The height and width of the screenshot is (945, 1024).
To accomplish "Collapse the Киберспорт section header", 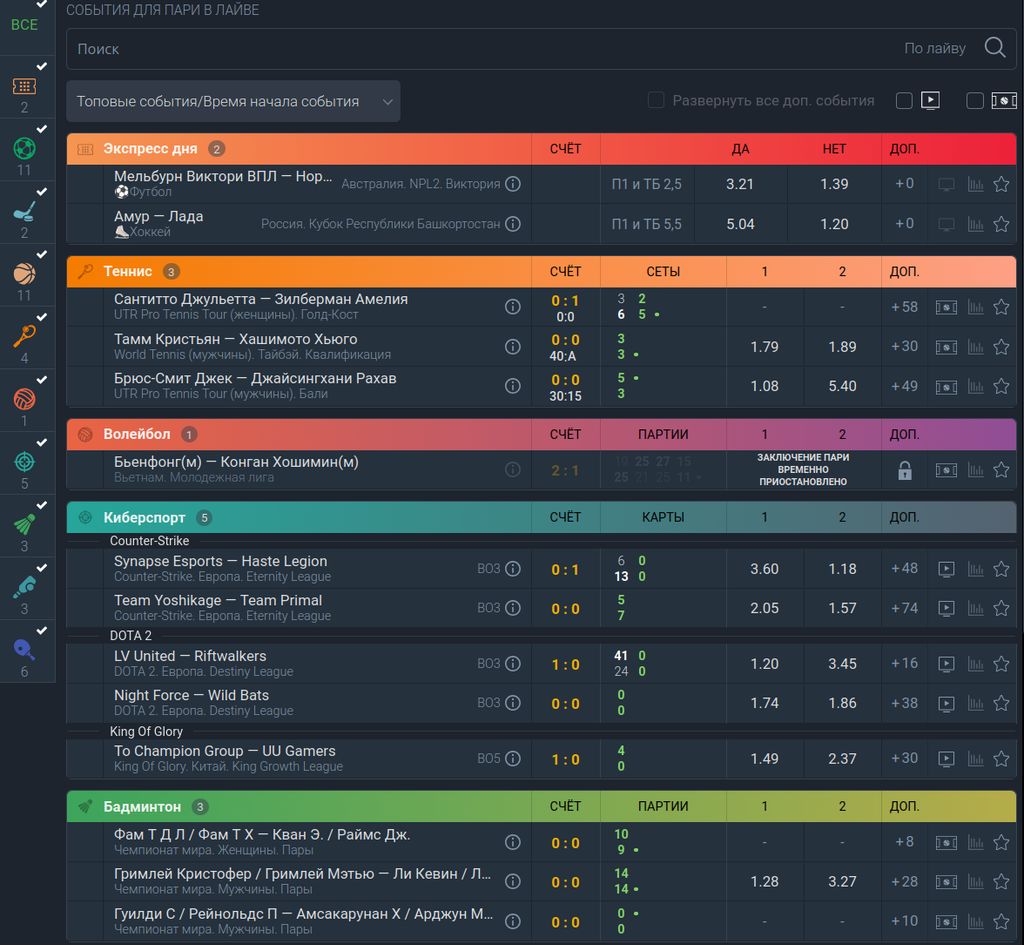I will [298, 517].
